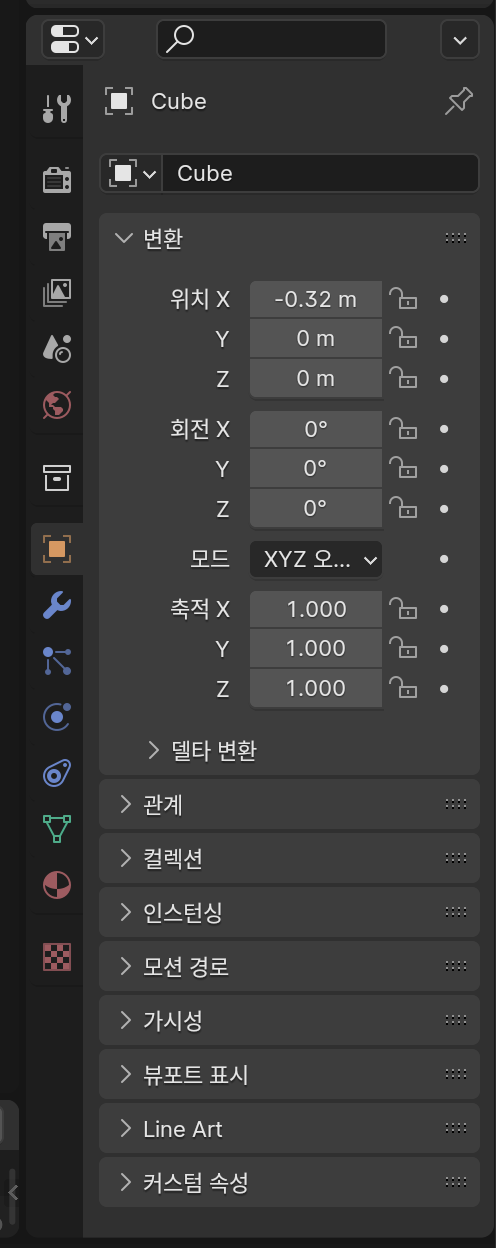
Task: Open the World properties tab
Action: click(x=57, y=404)
